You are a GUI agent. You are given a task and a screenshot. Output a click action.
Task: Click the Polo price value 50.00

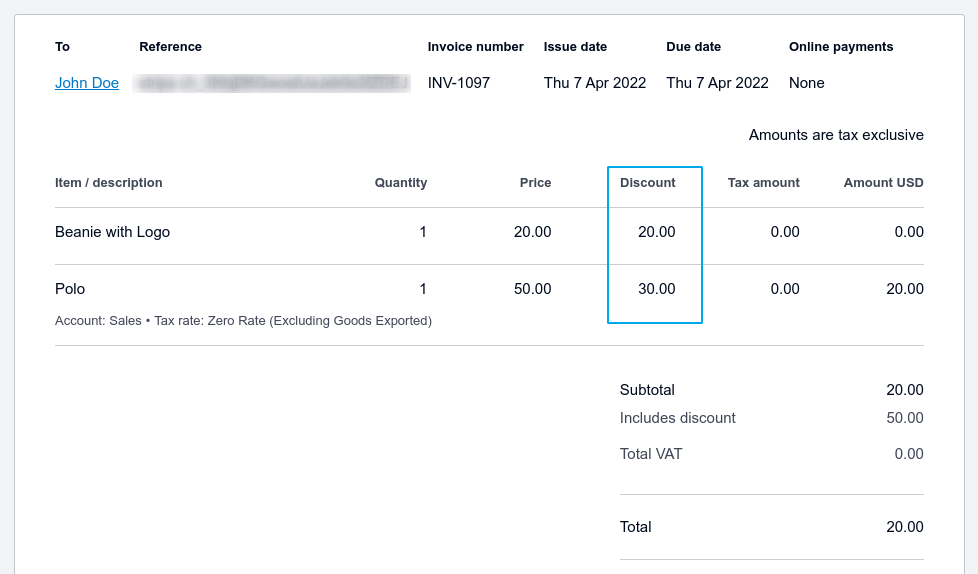coord(533,289)
